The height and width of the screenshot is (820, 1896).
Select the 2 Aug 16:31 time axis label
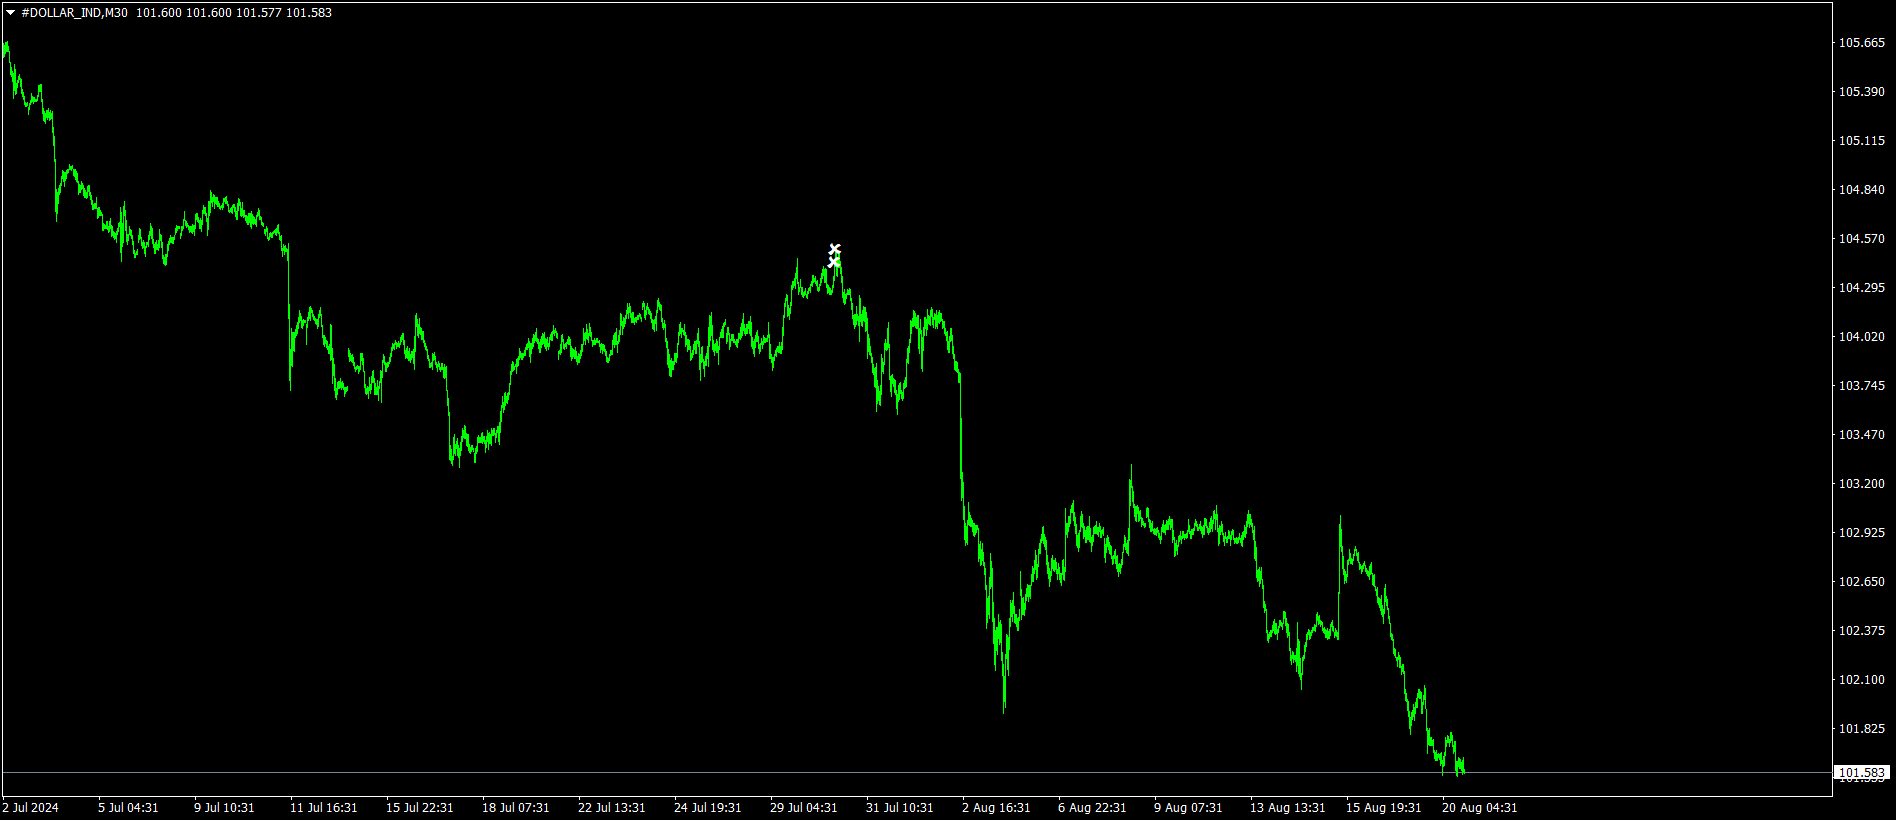click(x=995, y=808)
